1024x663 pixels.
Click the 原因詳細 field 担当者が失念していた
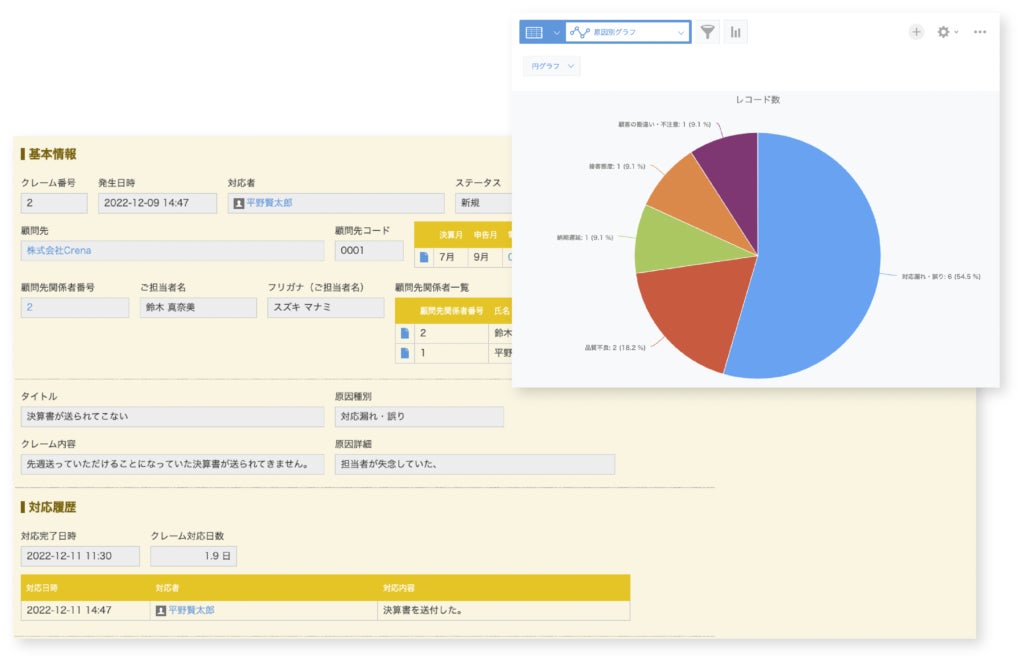click(x=475, y=464)
